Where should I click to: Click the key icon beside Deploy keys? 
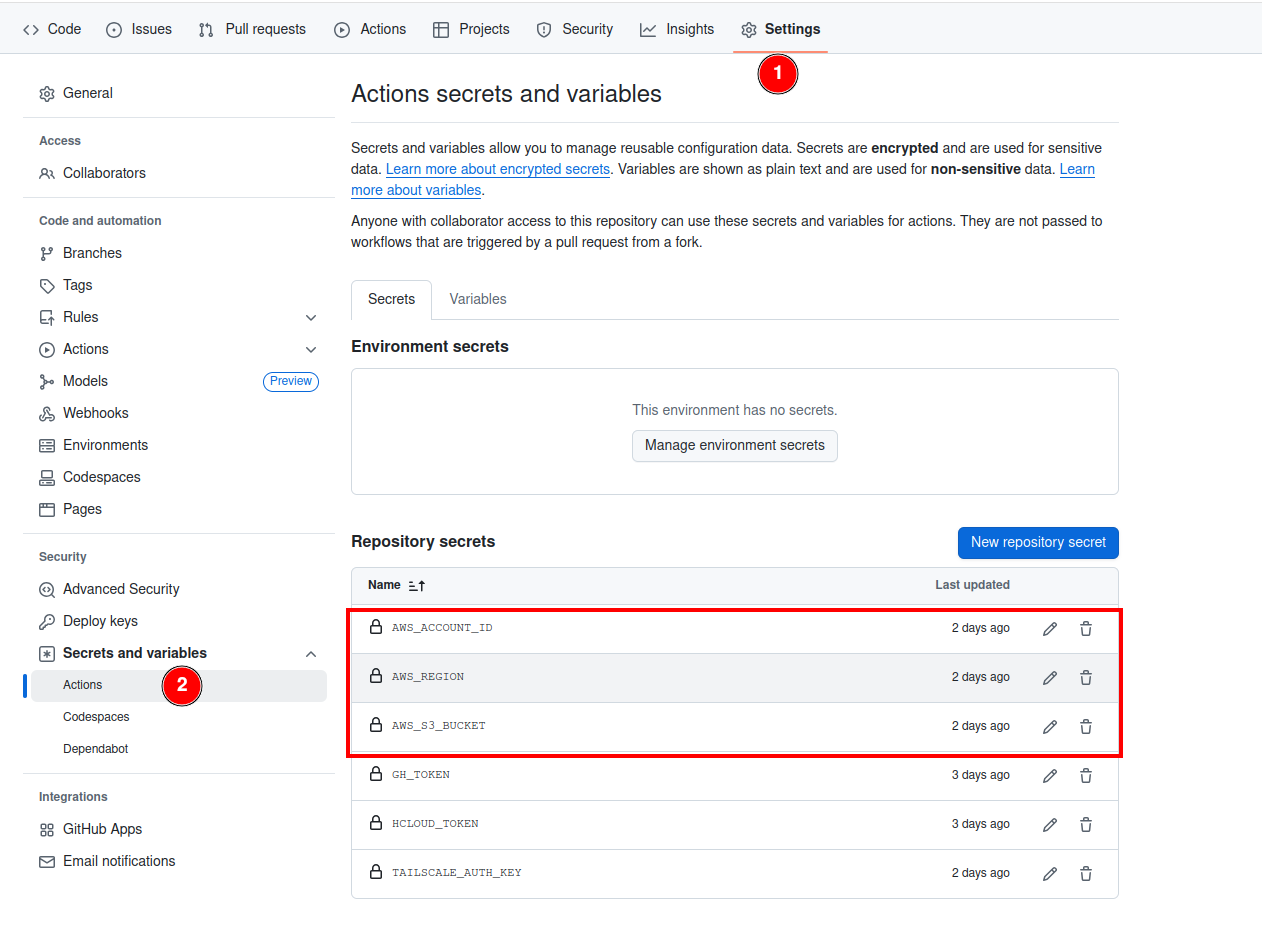click(x=47, y=622)
